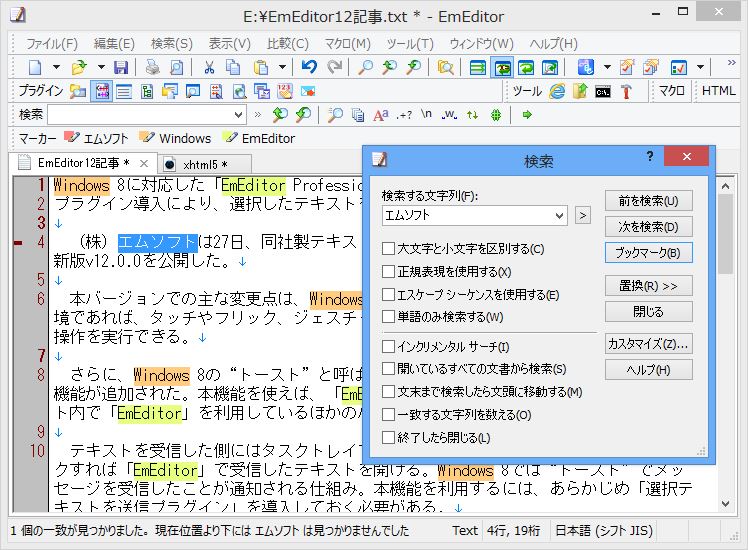The width and height of the screenshot is (748, 550).
Task: Open the 検索する文字列 combo box dropdown
Action: point(560,216)
